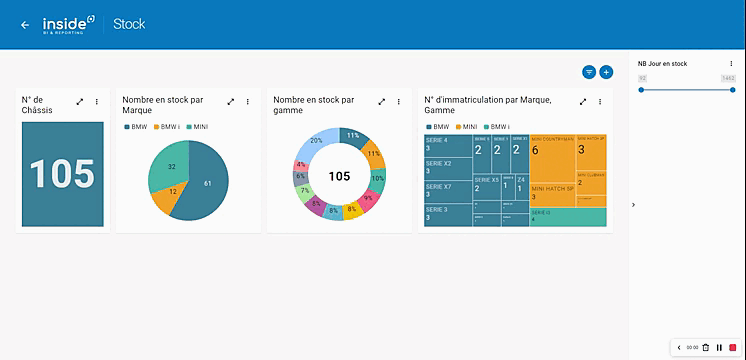Expand the Nombre en stock par Marque chart
This screenshot has width=746, height=360.
click(x=231, y=101)
